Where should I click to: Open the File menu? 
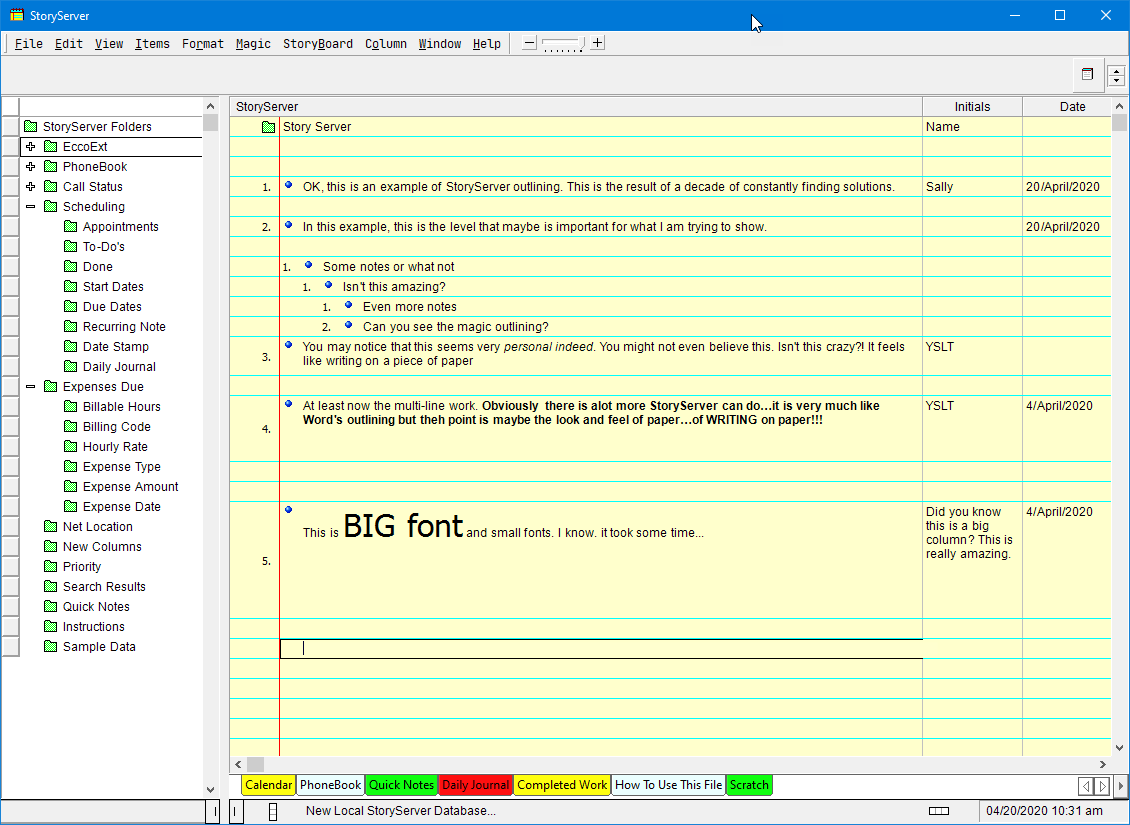pyautogui.click(x=29, y=44)
